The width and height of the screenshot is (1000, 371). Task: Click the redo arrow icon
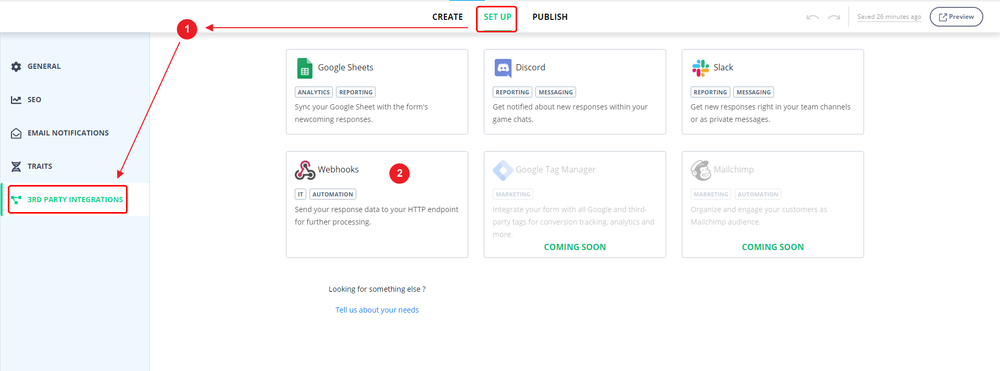point(834,17)
